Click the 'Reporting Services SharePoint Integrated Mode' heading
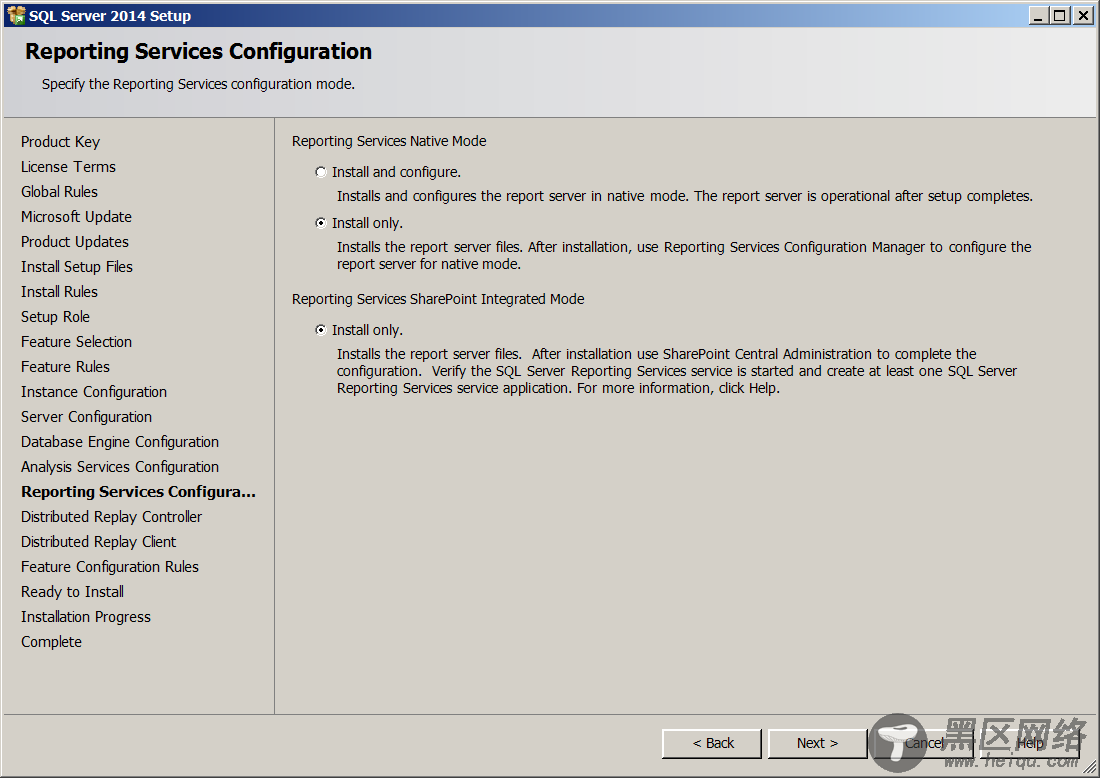1100x778 pixels. (438, 299)
